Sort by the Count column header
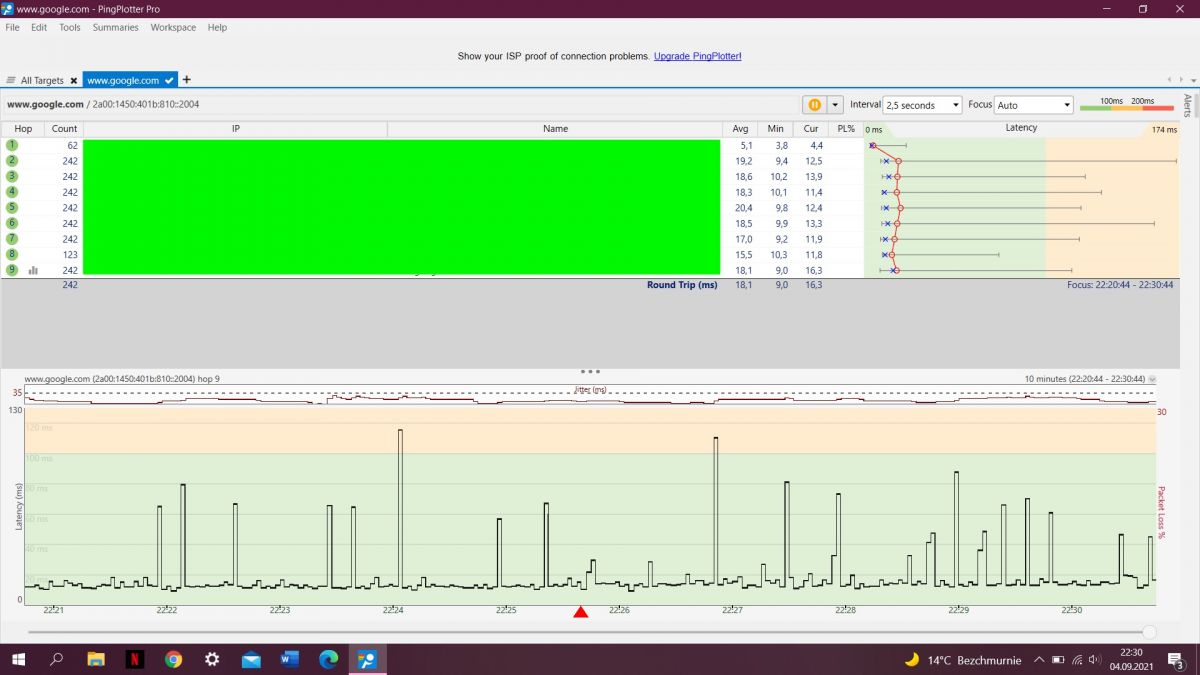This screenshot has width=1200, height=675. pyautogui.click(x=64, y=129)
